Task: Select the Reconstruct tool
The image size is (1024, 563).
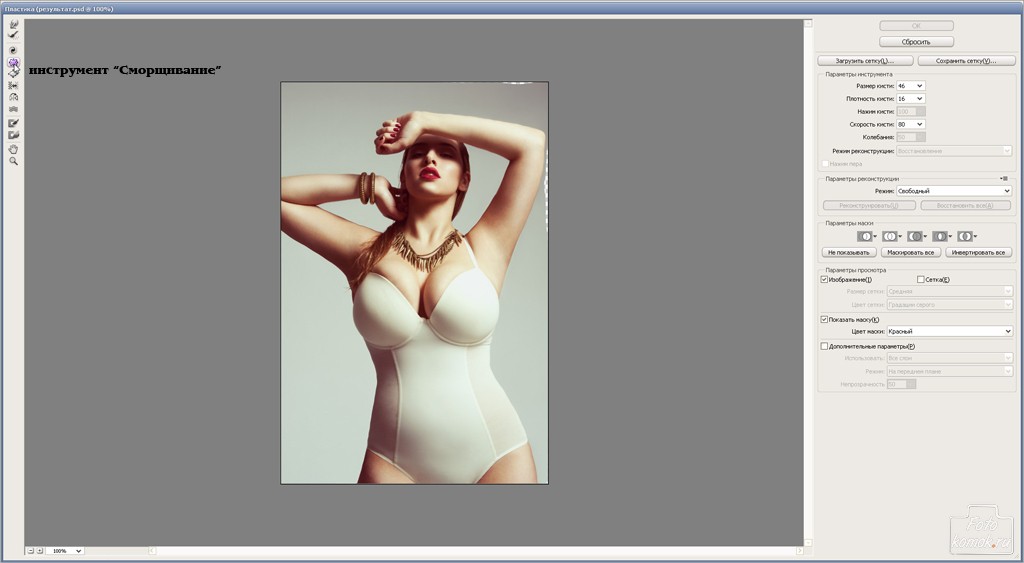Action: (x=13, y=35)
